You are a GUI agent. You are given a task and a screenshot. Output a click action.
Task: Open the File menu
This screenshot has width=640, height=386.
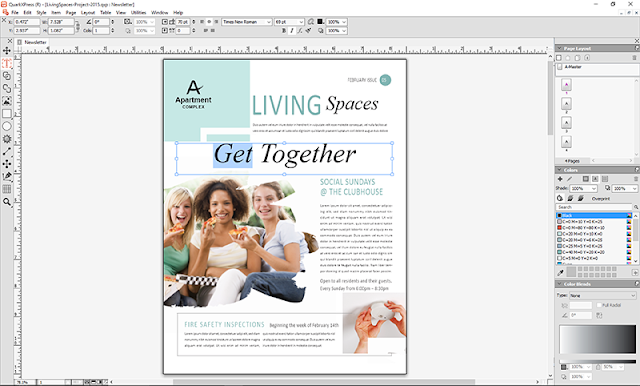click(x=15, y=13)
